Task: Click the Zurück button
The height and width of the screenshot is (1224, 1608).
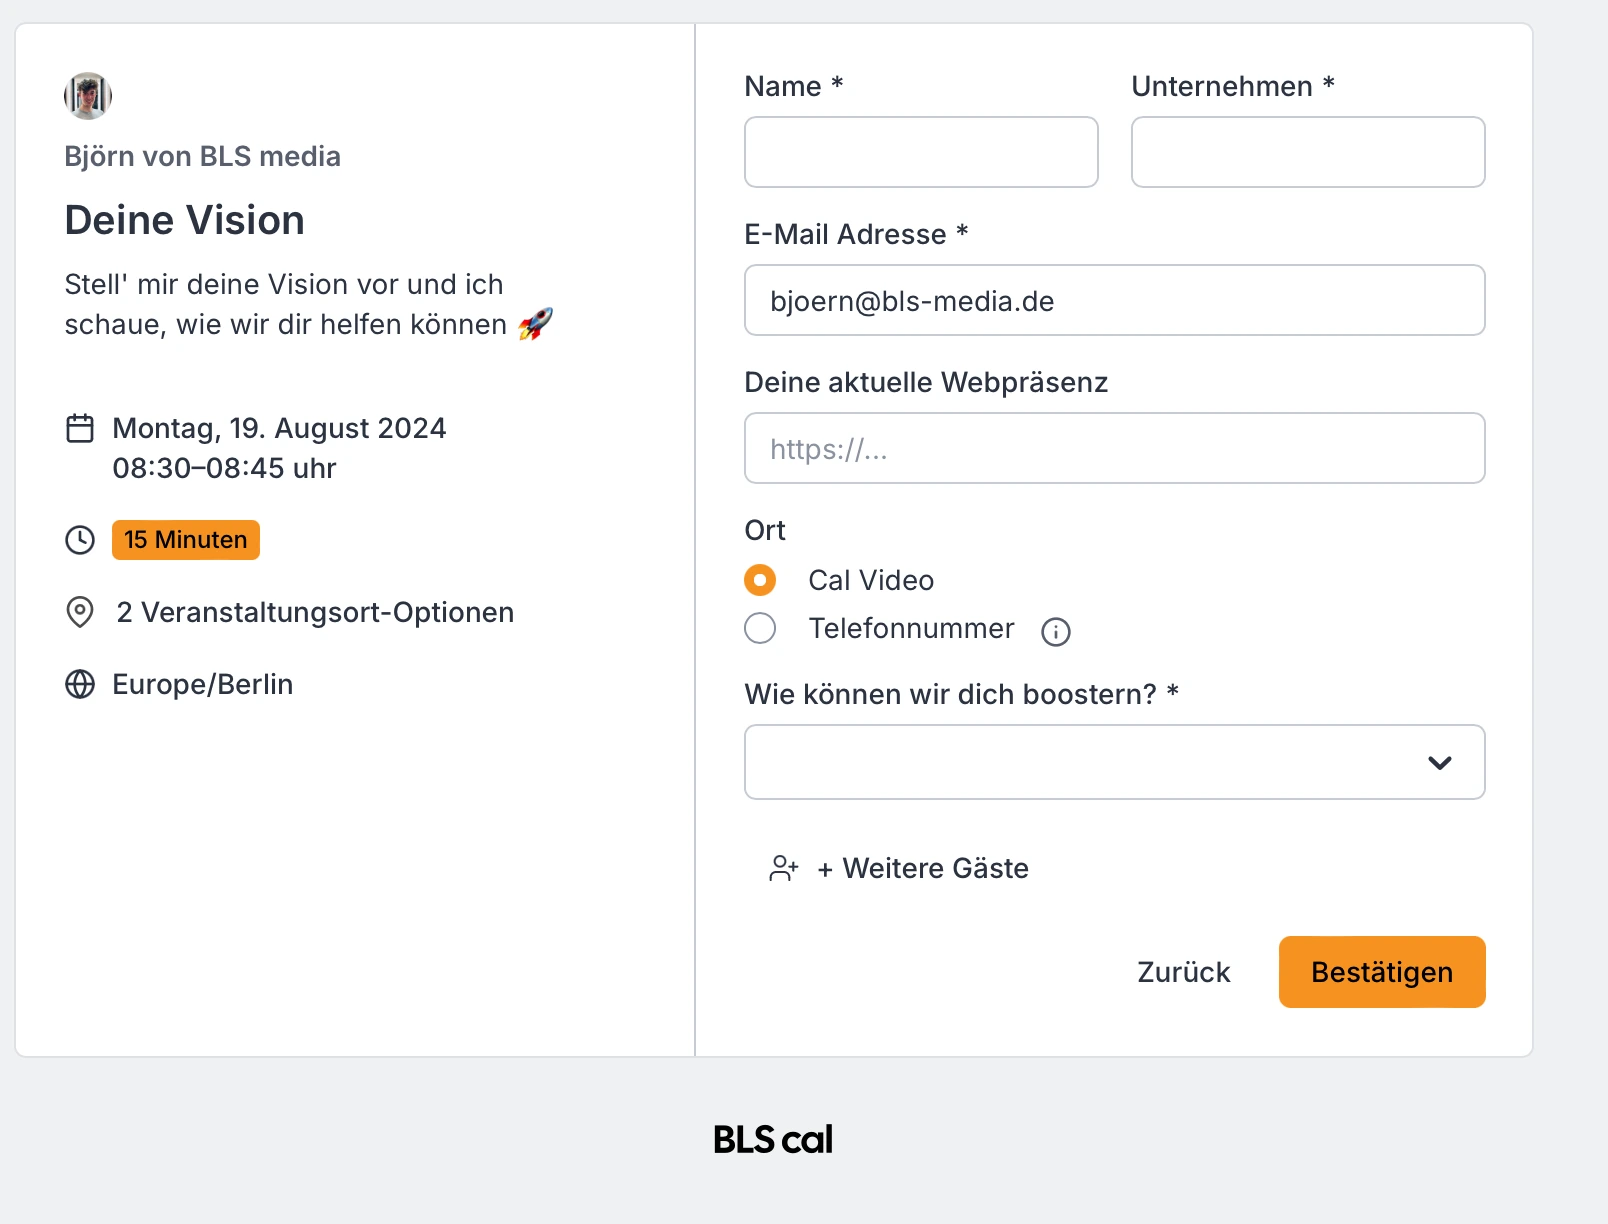Action: 1182,971
